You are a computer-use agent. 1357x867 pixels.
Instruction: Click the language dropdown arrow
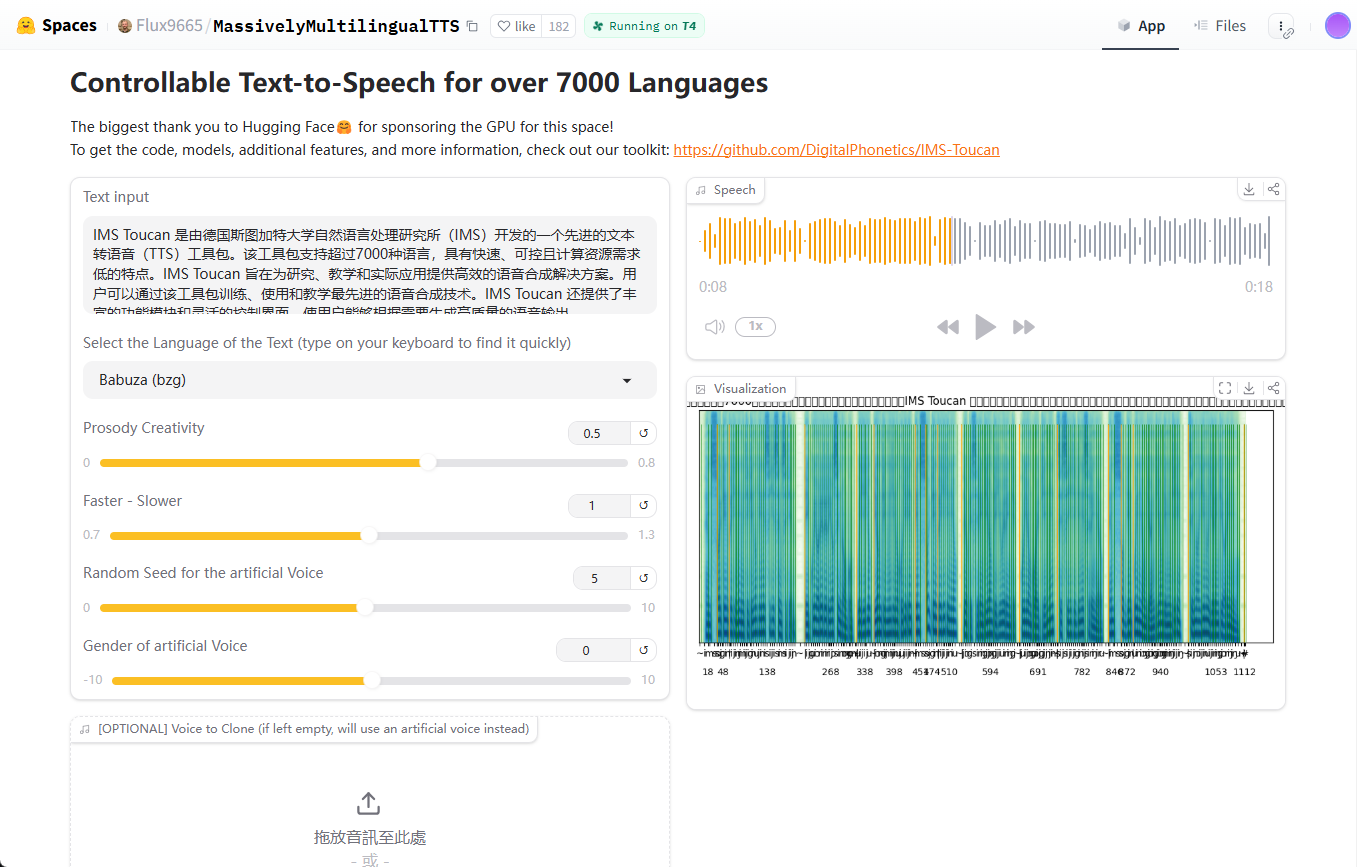pos(627,380)
